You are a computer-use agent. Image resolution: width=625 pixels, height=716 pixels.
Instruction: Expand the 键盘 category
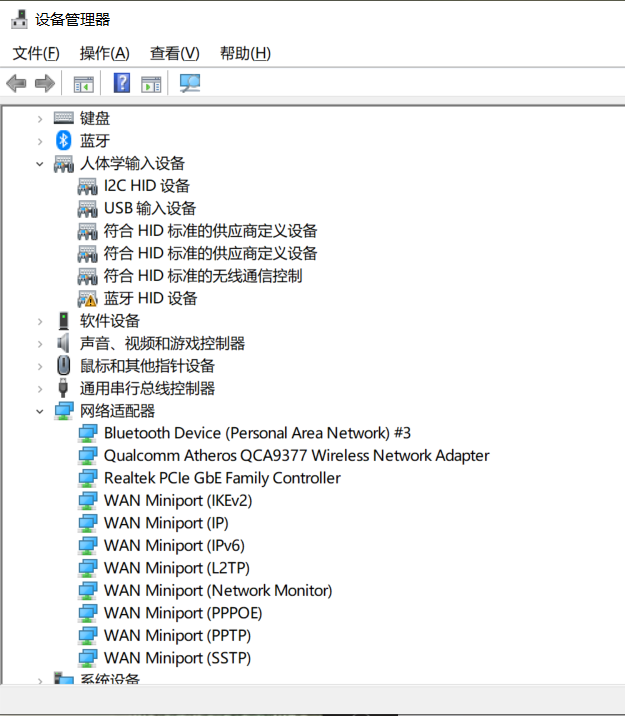tap(40, 119)
